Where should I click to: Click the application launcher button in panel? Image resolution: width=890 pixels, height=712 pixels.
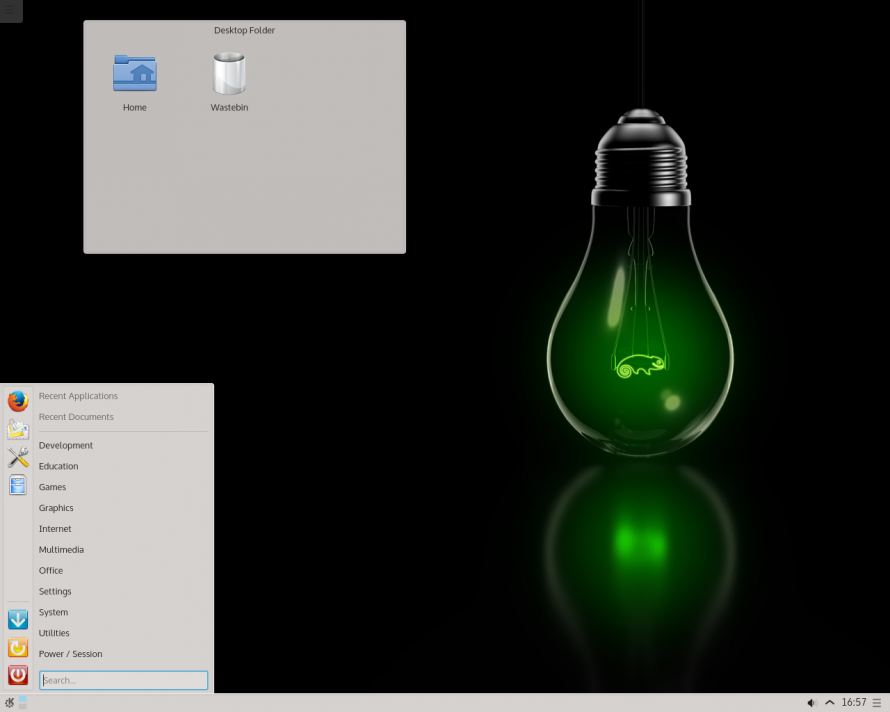click(x=9, y=703)
